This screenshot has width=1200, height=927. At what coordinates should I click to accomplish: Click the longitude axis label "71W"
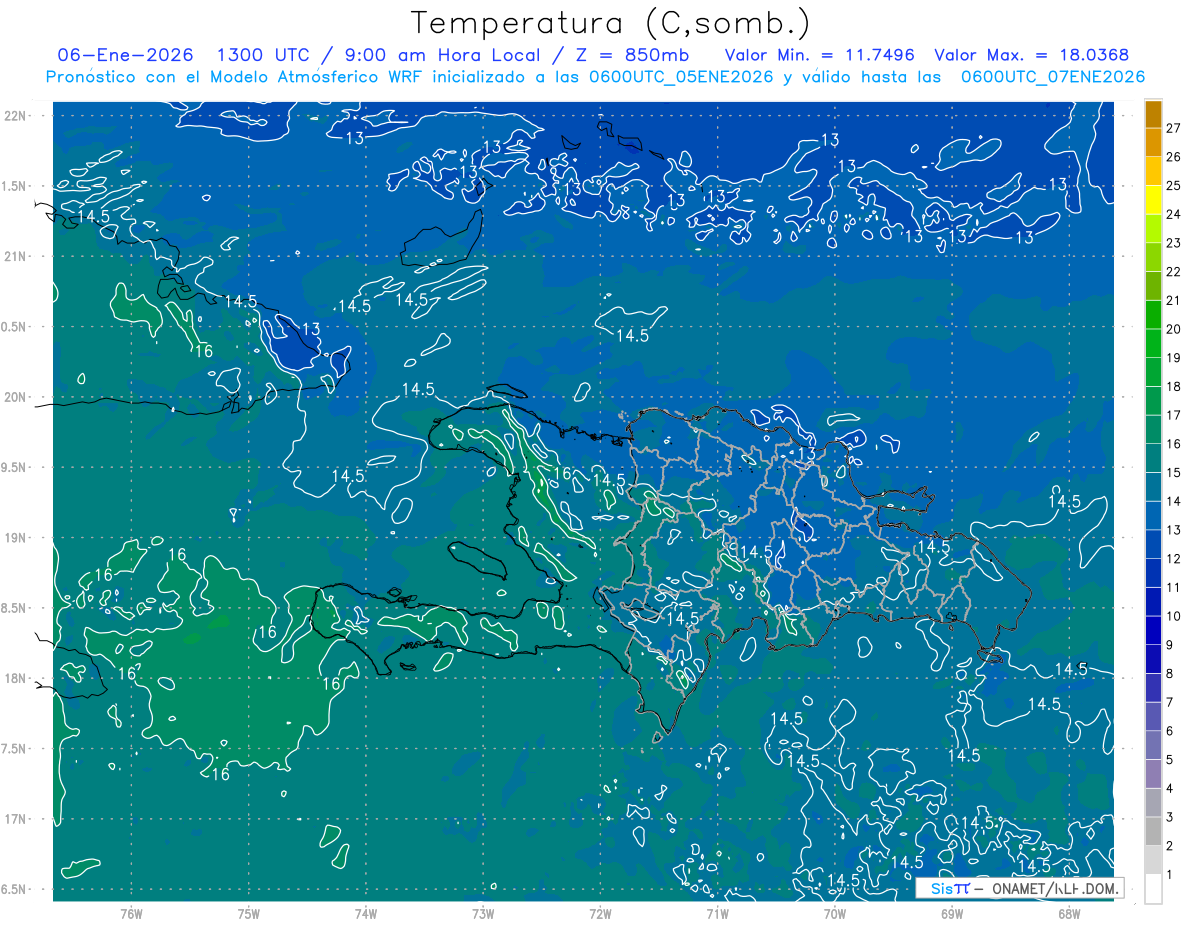[717, 913]
